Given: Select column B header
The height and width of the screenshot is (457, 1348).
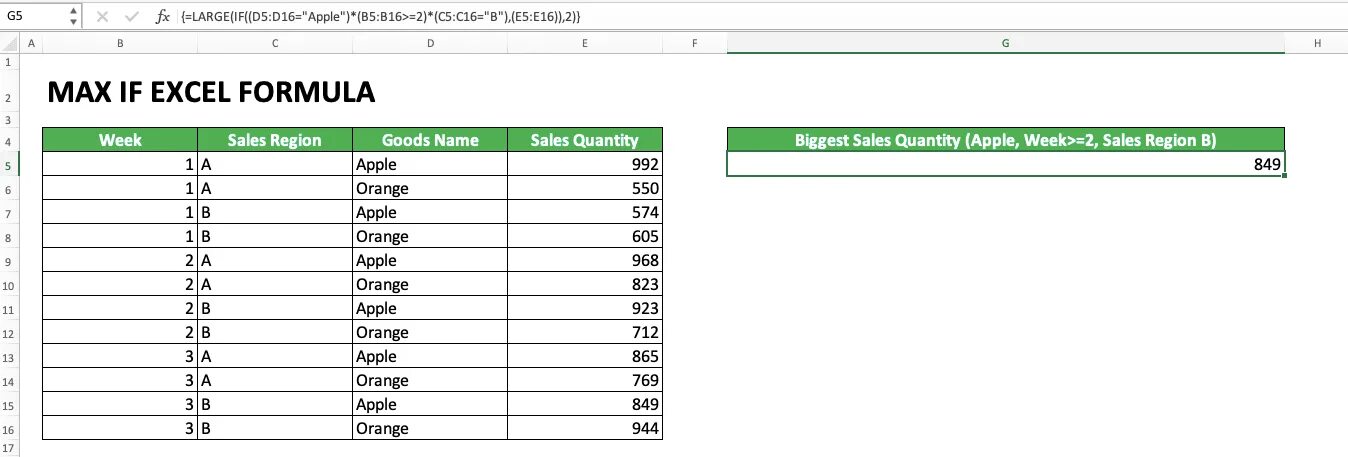Looking at the screenshot, I should tap(120, 43).
